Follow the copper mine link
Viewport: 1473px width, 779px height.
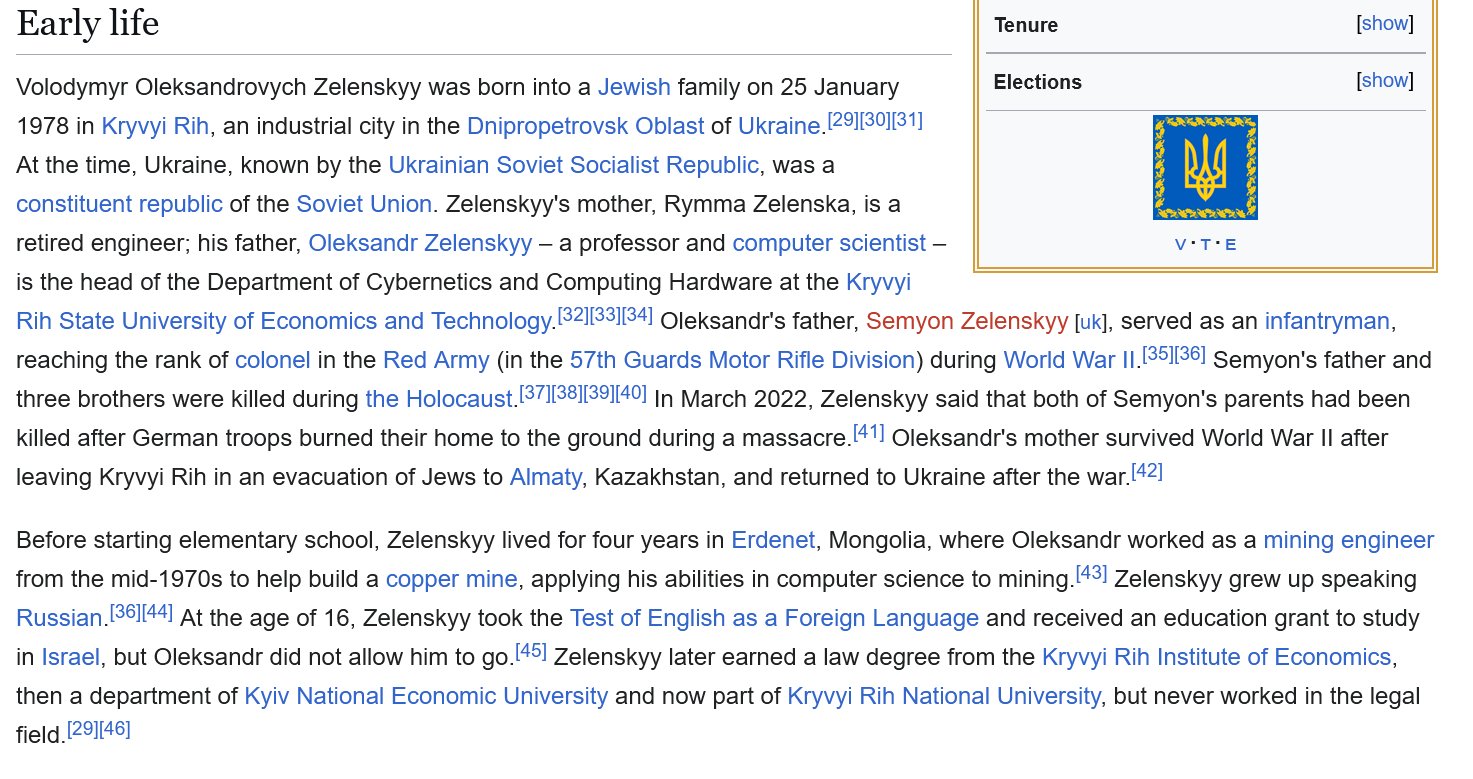point(452,579)
